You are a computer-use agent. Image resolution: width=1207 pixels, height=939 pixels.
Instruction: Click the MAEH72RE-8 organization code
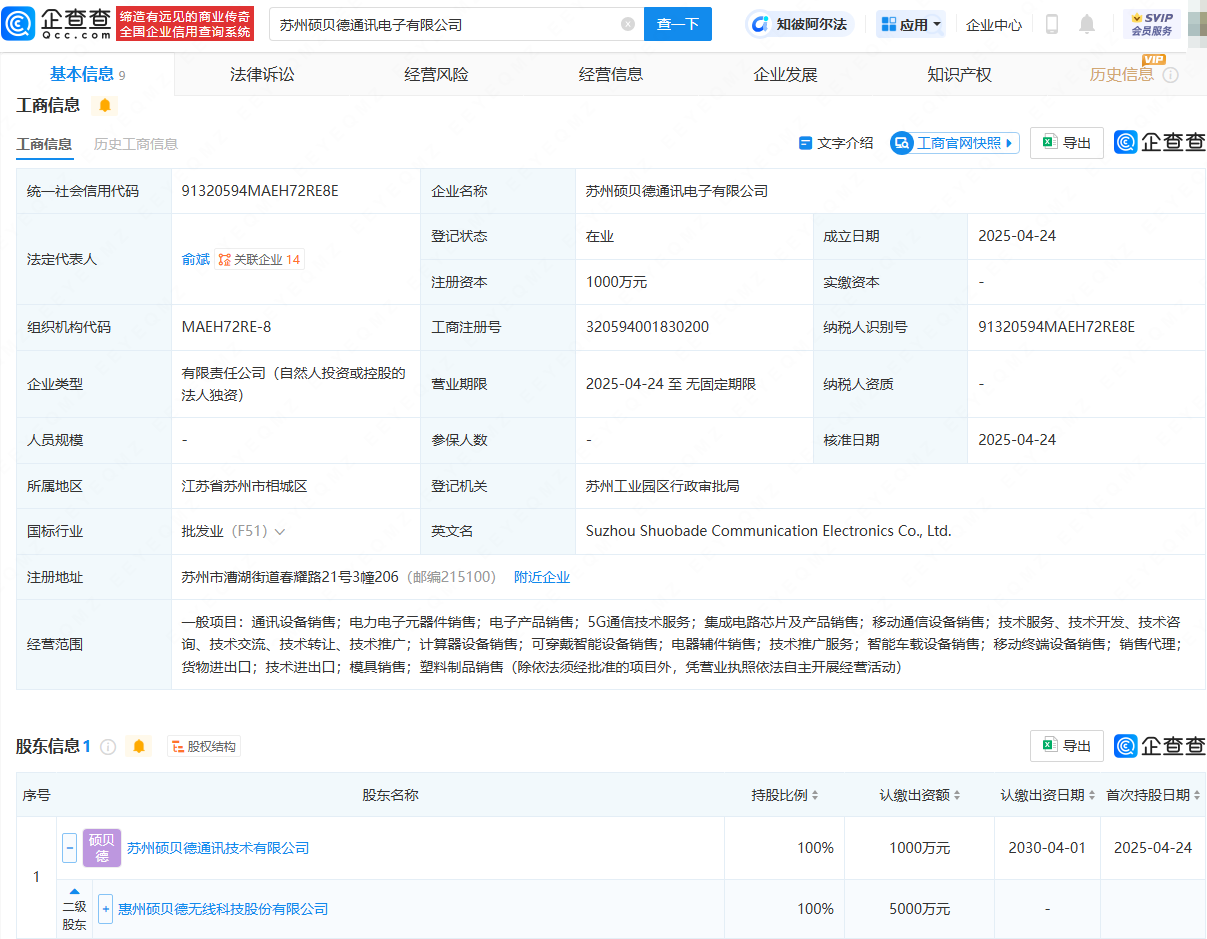click(226, 327)
